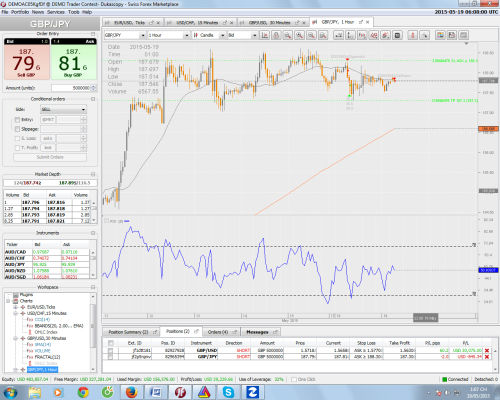Tick the Slippage checkbox
The width and height of the screenshot is (500, 400).
tap(17, 129)
